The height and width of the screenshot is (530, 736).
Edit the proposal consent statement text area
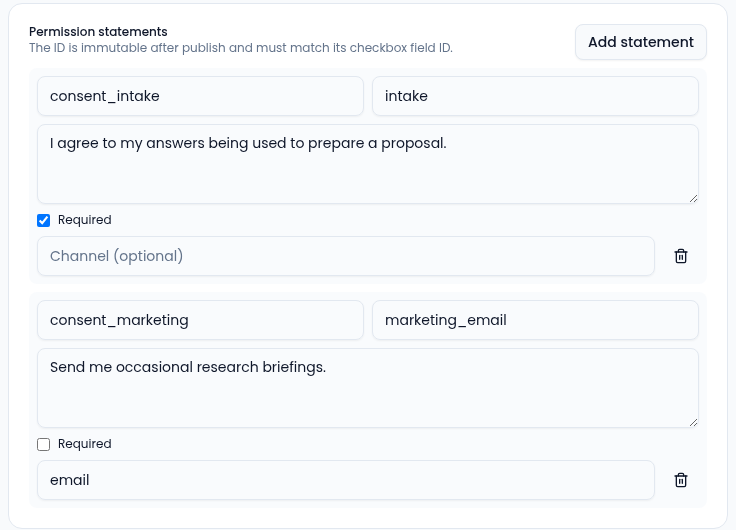[368, 164]
